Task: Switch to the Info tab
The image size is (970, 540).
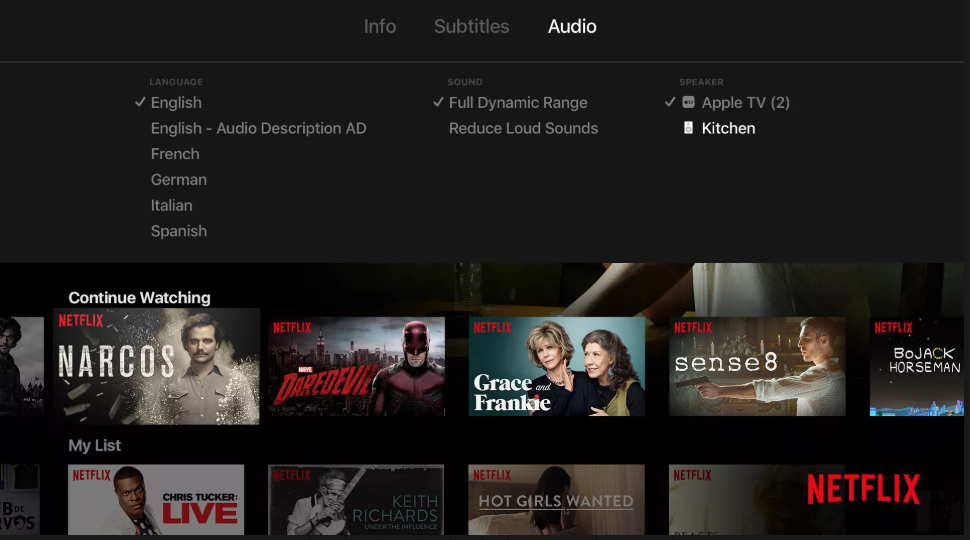Action: click(x=380, y=27)
